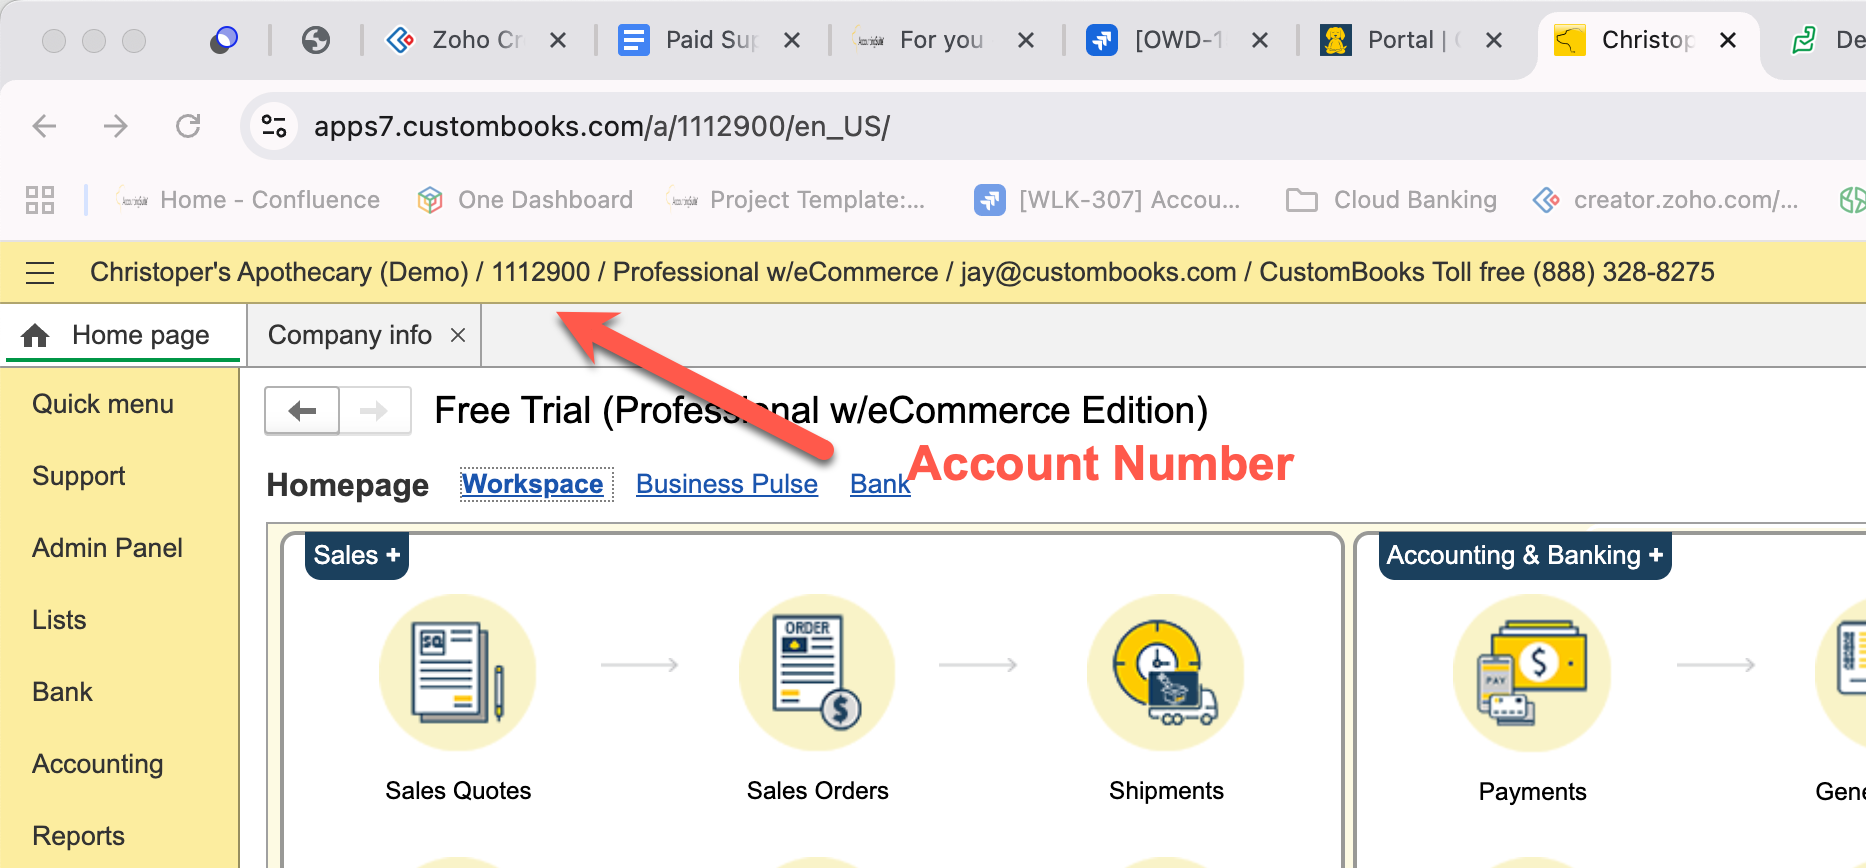This screenshot has height=868, width=1866.
Task: Open Admin Panel in sidebar
Action: coord(107,548)
